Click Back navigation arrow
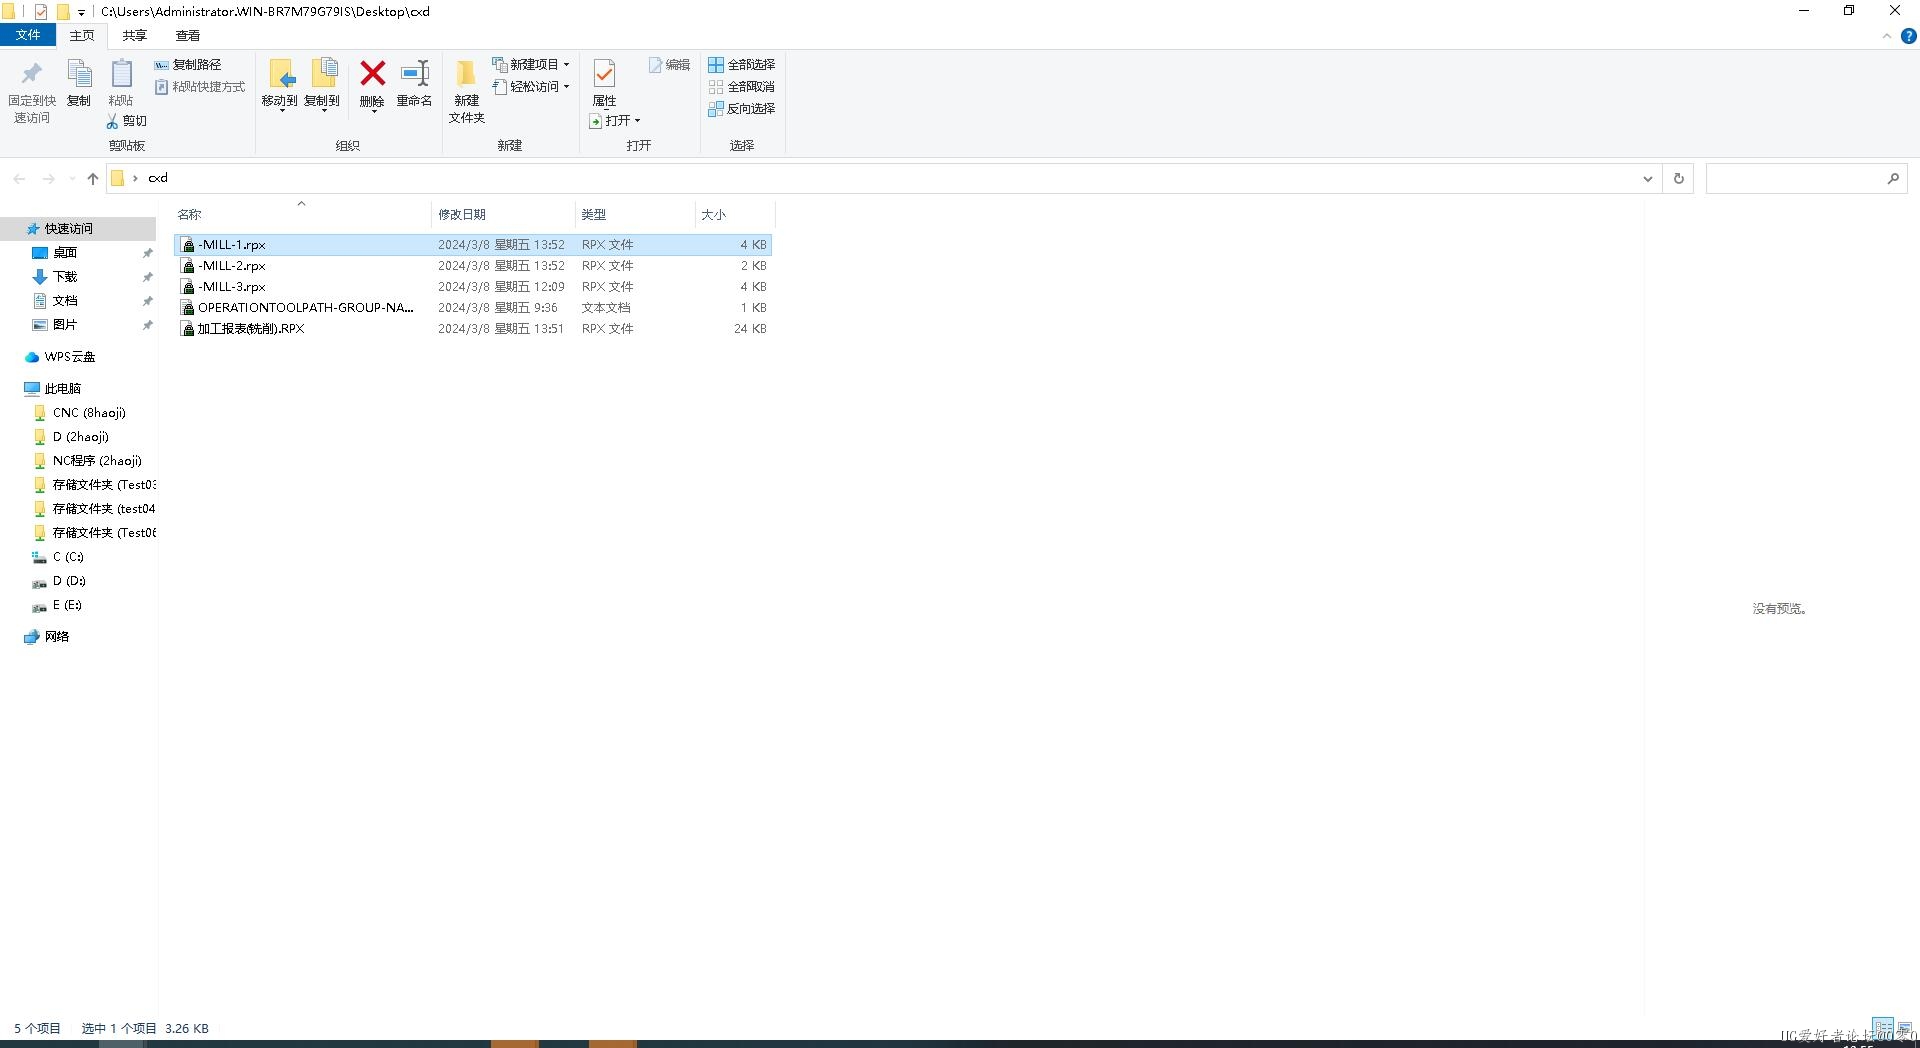The height and width of the screenshot is (1048, 1920). click(19, 178)
